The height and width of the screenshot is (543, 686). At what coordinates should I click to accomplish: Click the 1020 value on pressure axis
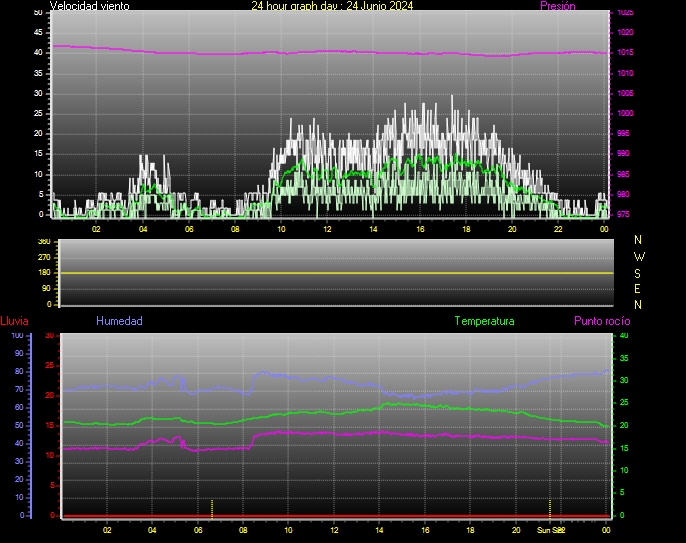coord(625,32)
